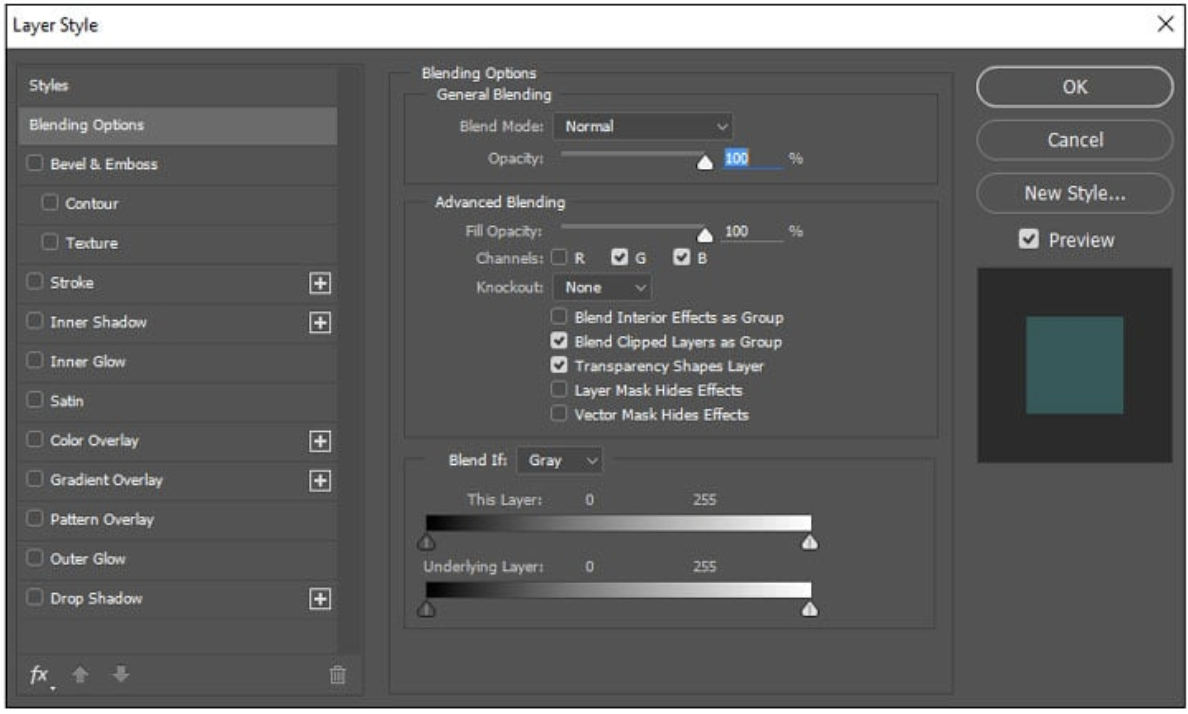Image resolution: width=1188 pixels, height=714 pixels.
Task: Open the Pattern Overlay settings row
Action: [177, 519]
